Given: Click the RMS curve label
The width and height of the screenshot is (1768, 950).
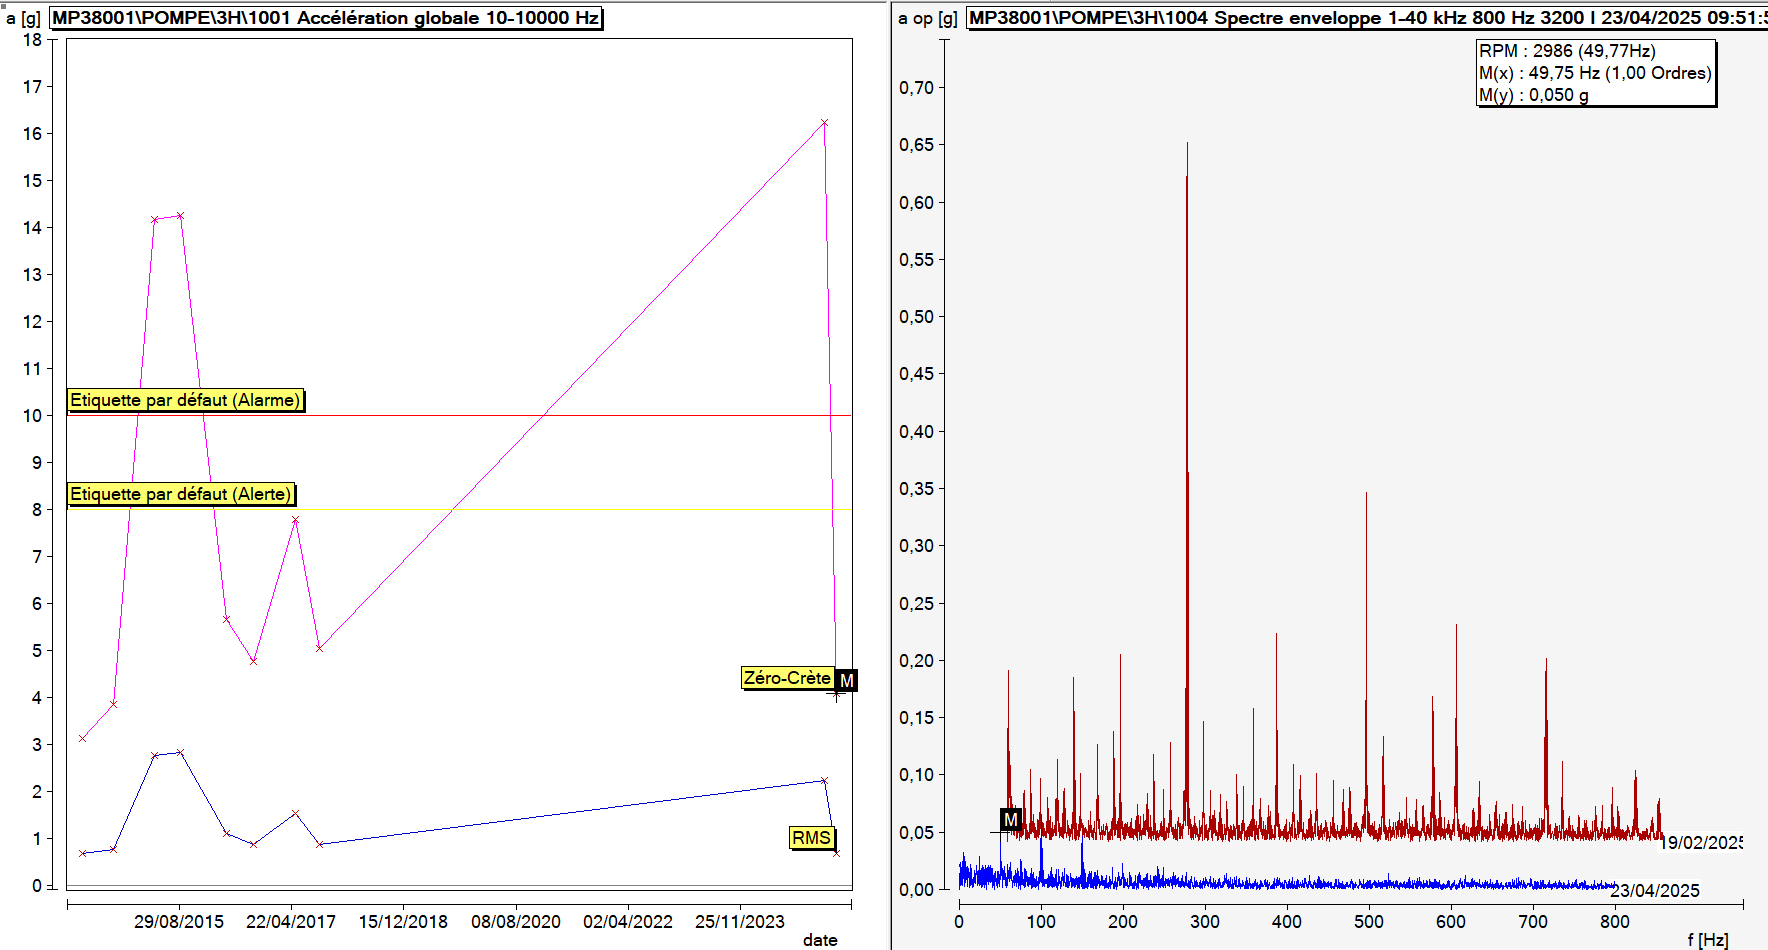Looking at the screenshot, I should tap(811, 838).
